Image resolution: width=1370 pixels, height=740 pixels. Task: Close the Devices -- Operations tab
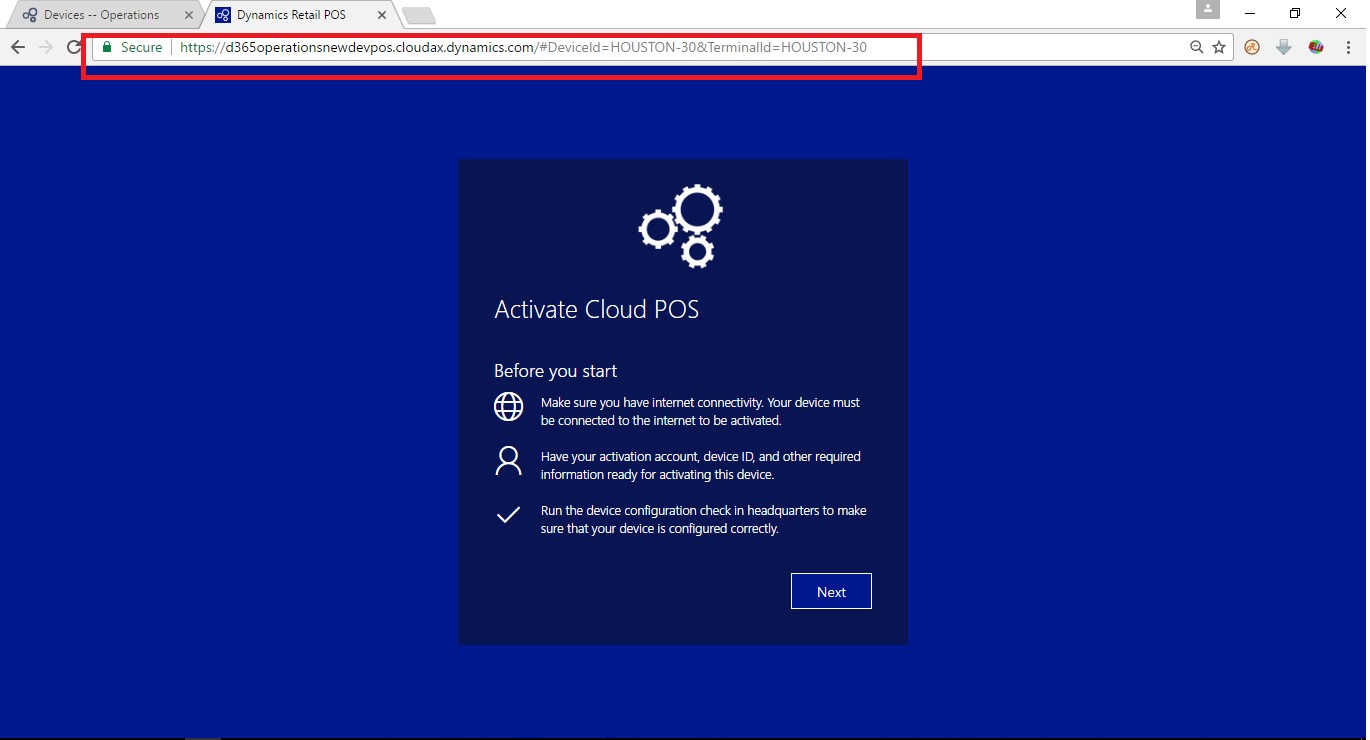coord(189,15)
